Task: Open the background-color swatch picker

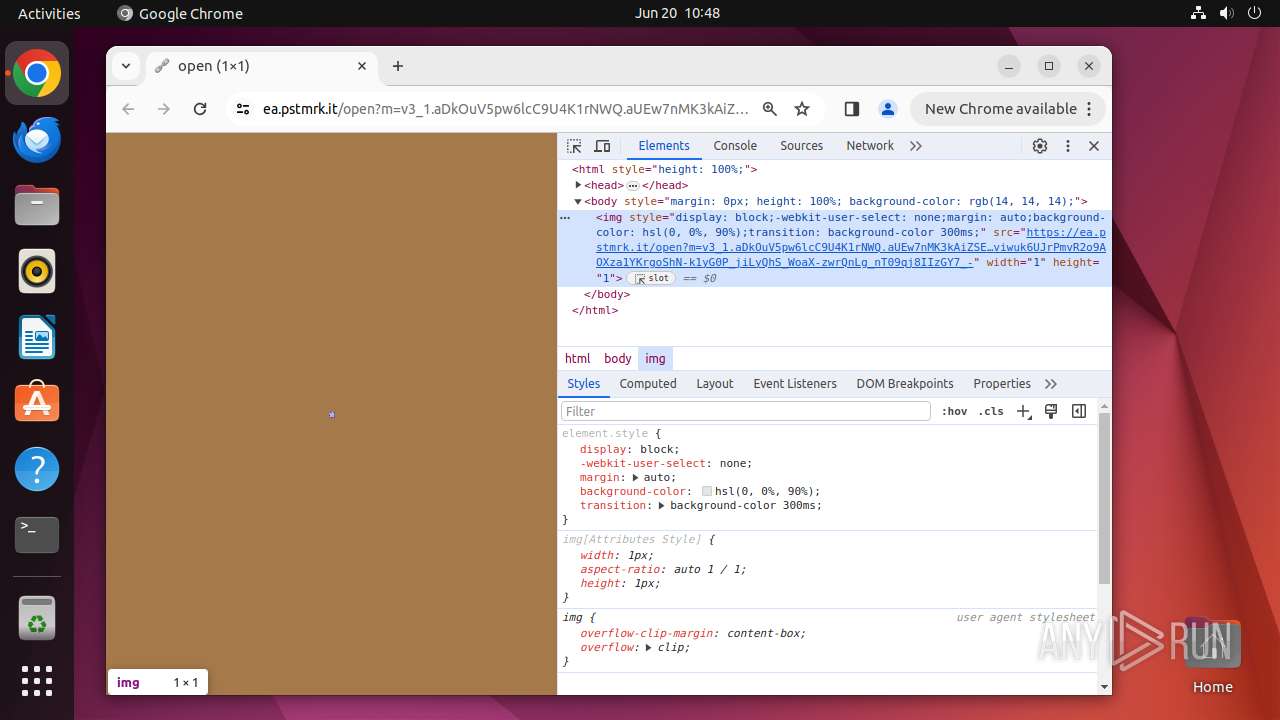Action: (x=707, y=492)
